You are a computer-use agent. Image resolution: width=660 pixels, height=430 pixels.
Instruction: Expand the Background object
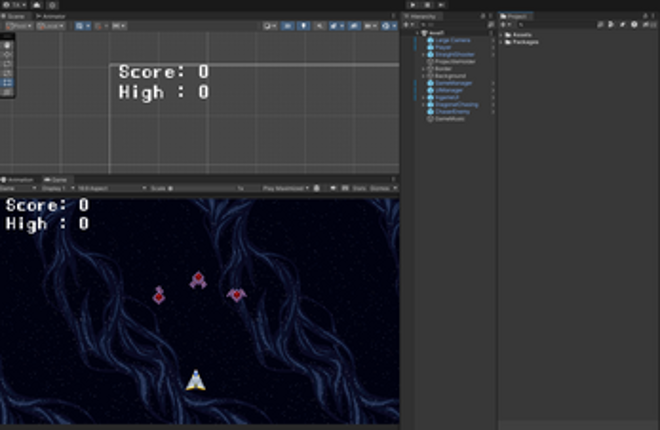point(423,76)
